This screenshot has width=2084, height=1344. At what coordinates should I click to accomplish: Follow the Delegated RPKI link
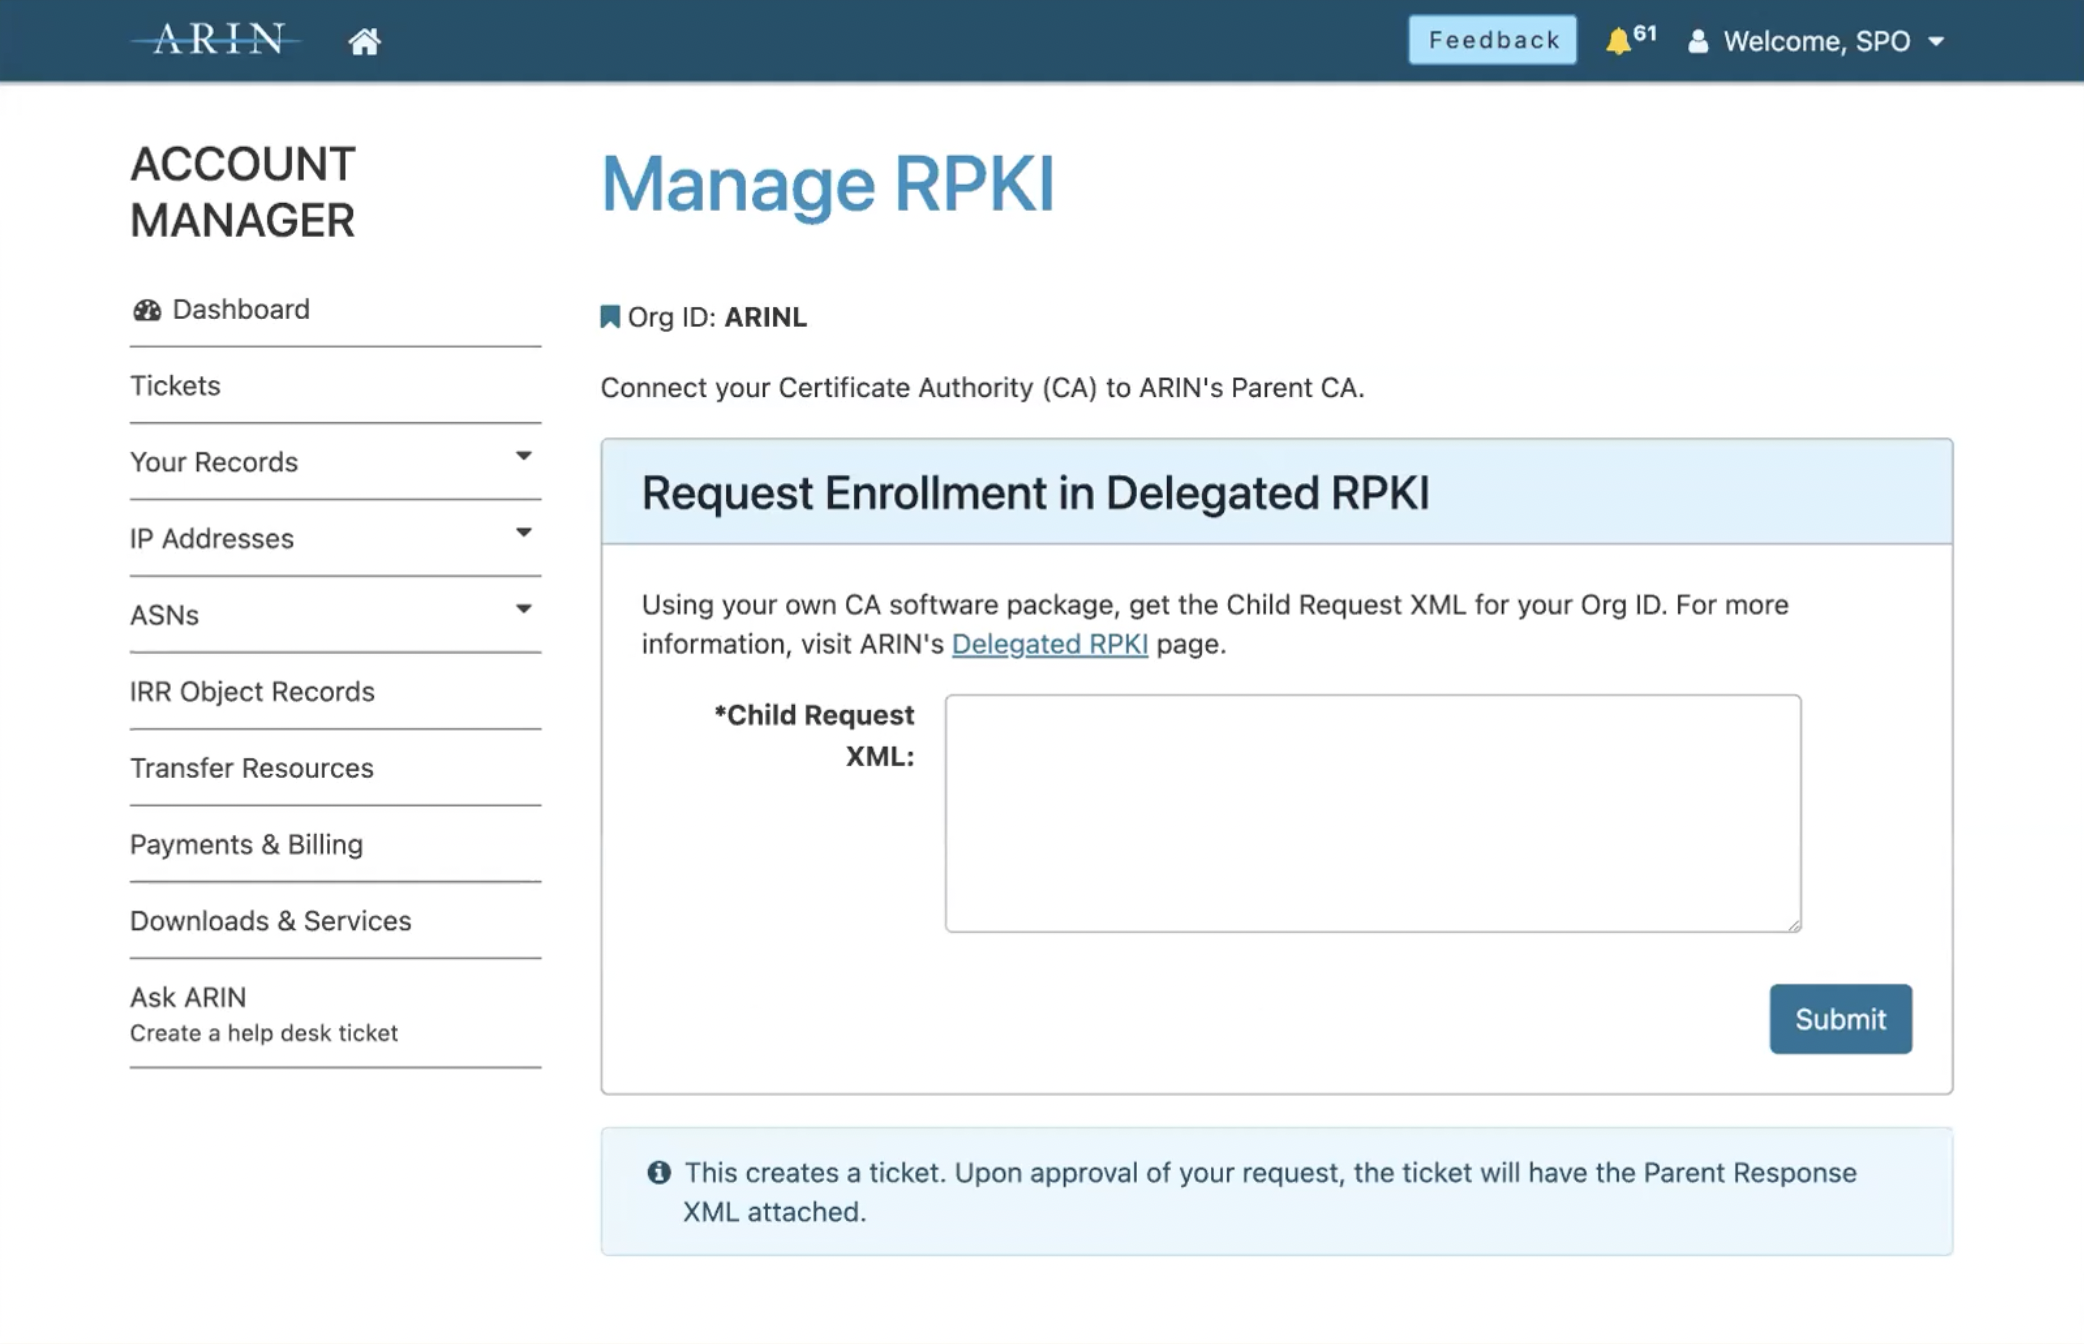click(x=1049, y=644)
